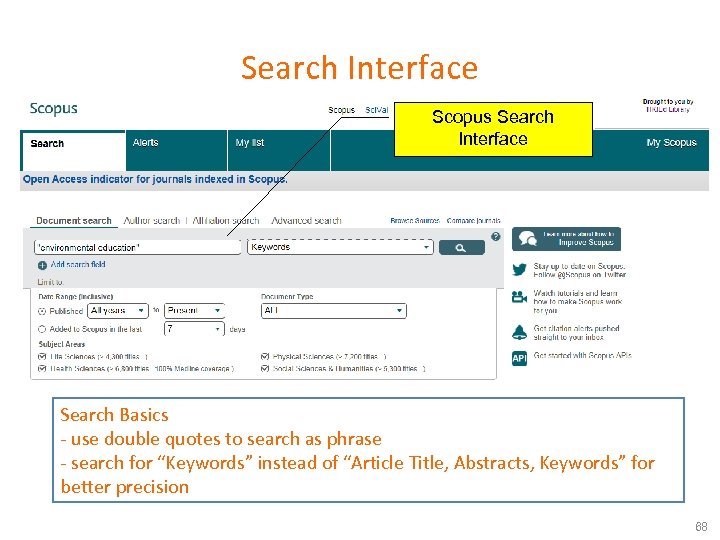Switch to the Alerts tab

tap(176, 151)
